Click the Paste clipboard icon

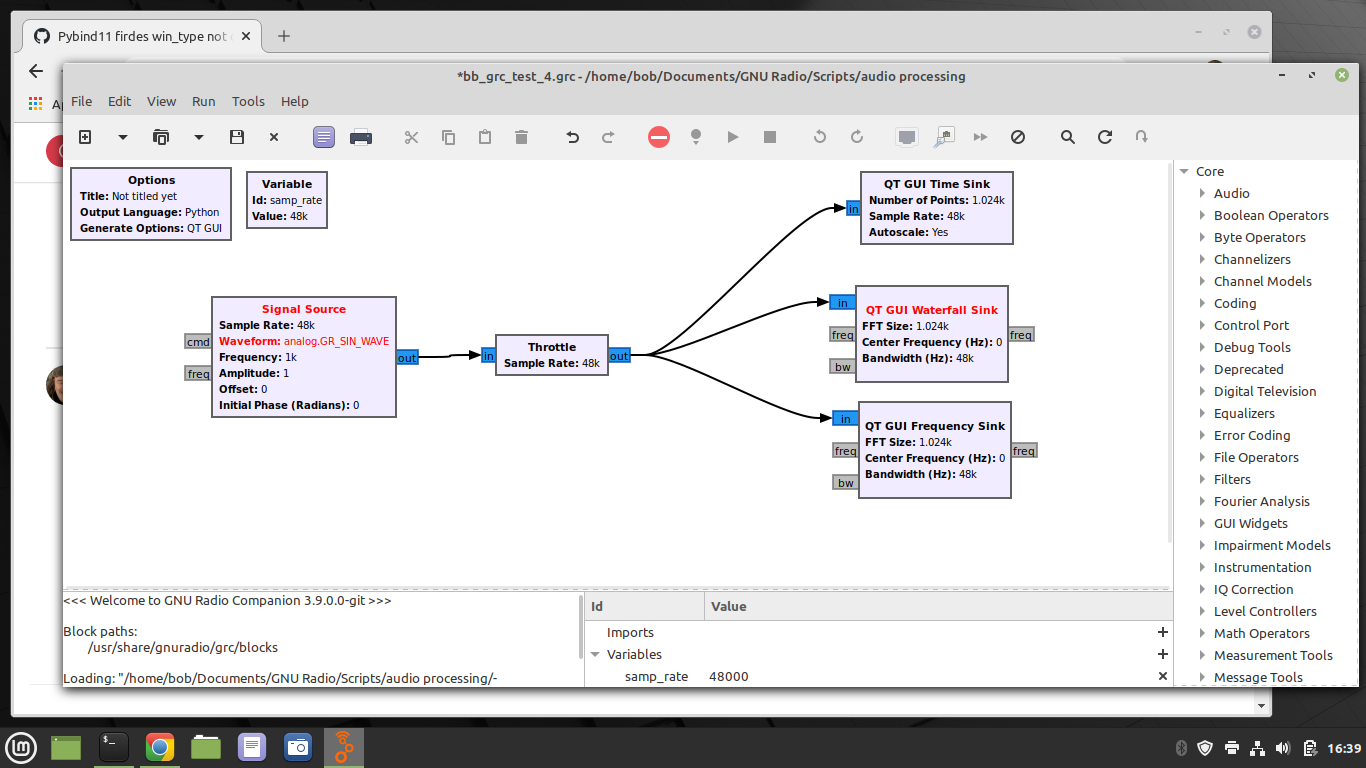pyautogui.click(x=485, y=137)
